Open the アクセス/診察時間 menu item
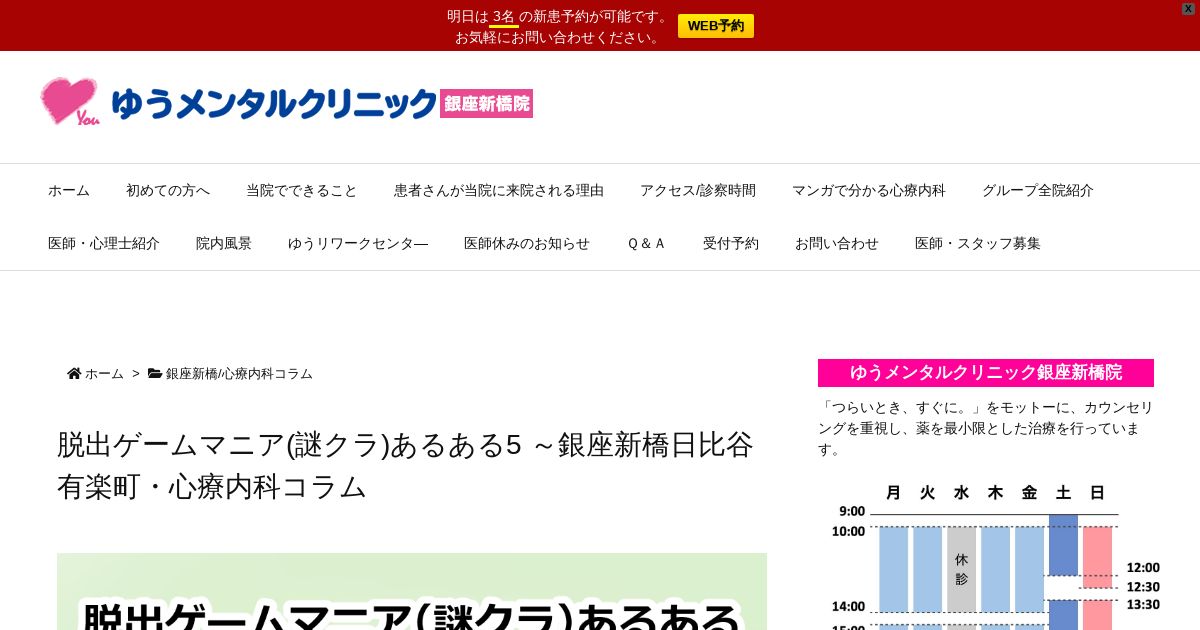 [698, 190]
